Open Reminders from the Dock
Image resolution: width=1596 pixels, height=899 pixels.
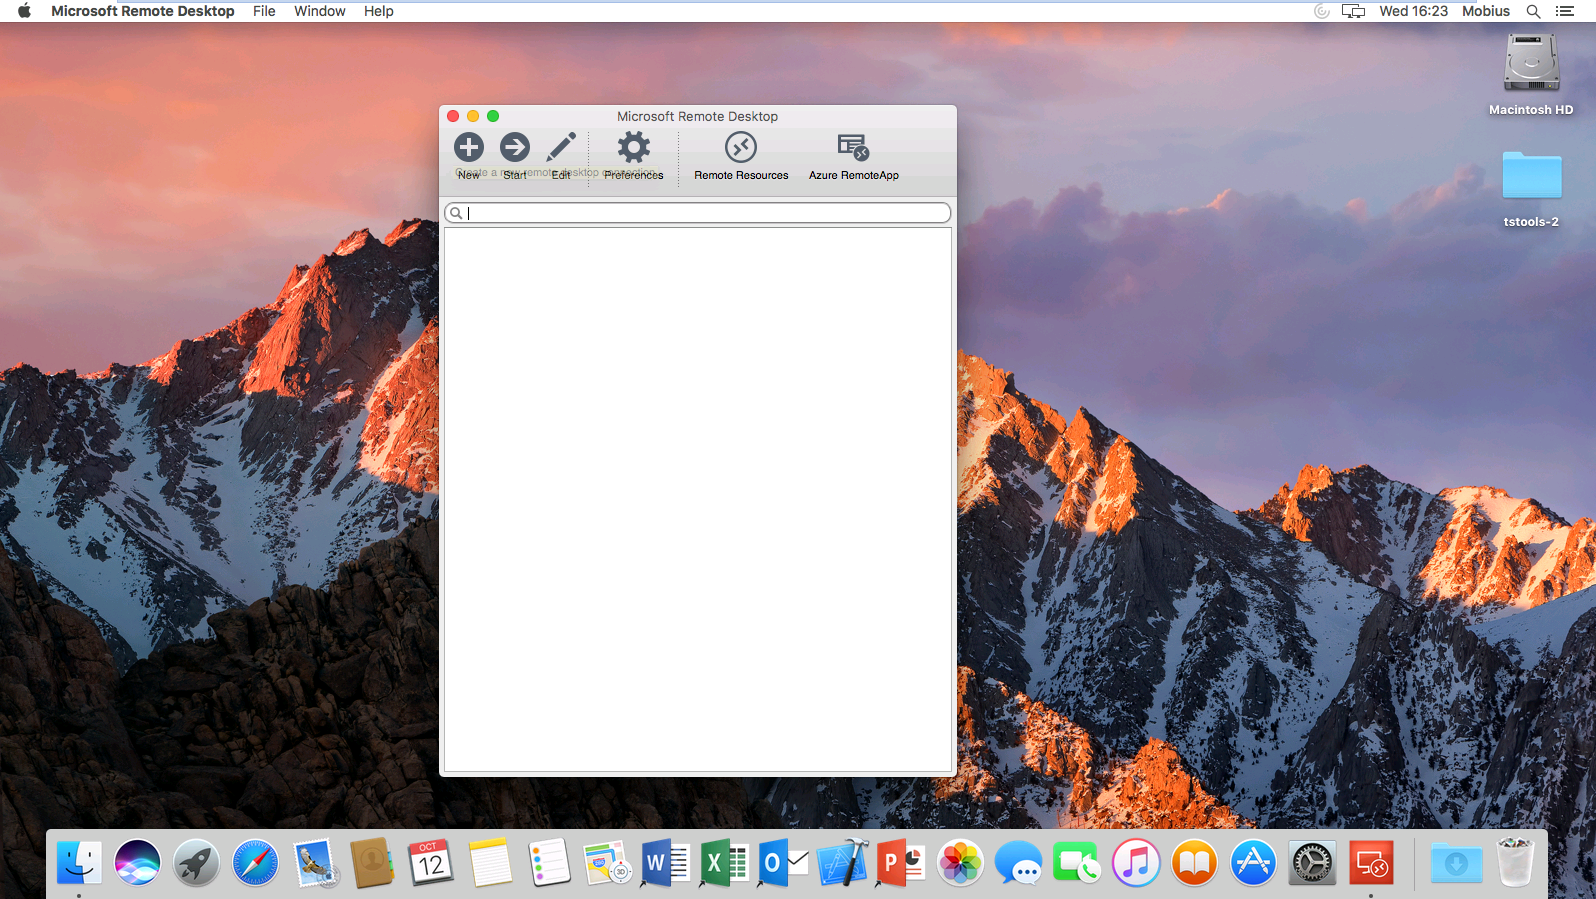[x=549, y=862]
